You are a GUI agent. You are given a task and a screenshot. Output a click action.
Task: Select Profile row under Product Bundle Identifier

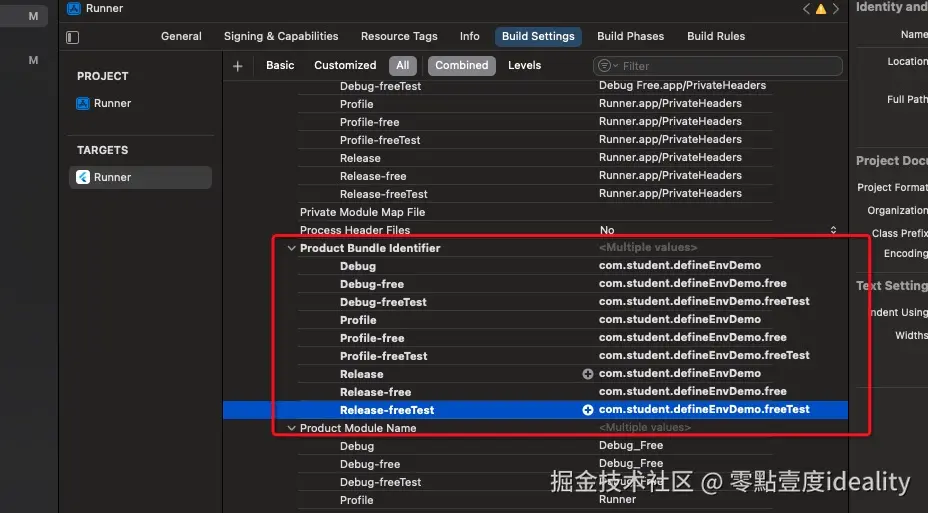(x=536, y=320)
